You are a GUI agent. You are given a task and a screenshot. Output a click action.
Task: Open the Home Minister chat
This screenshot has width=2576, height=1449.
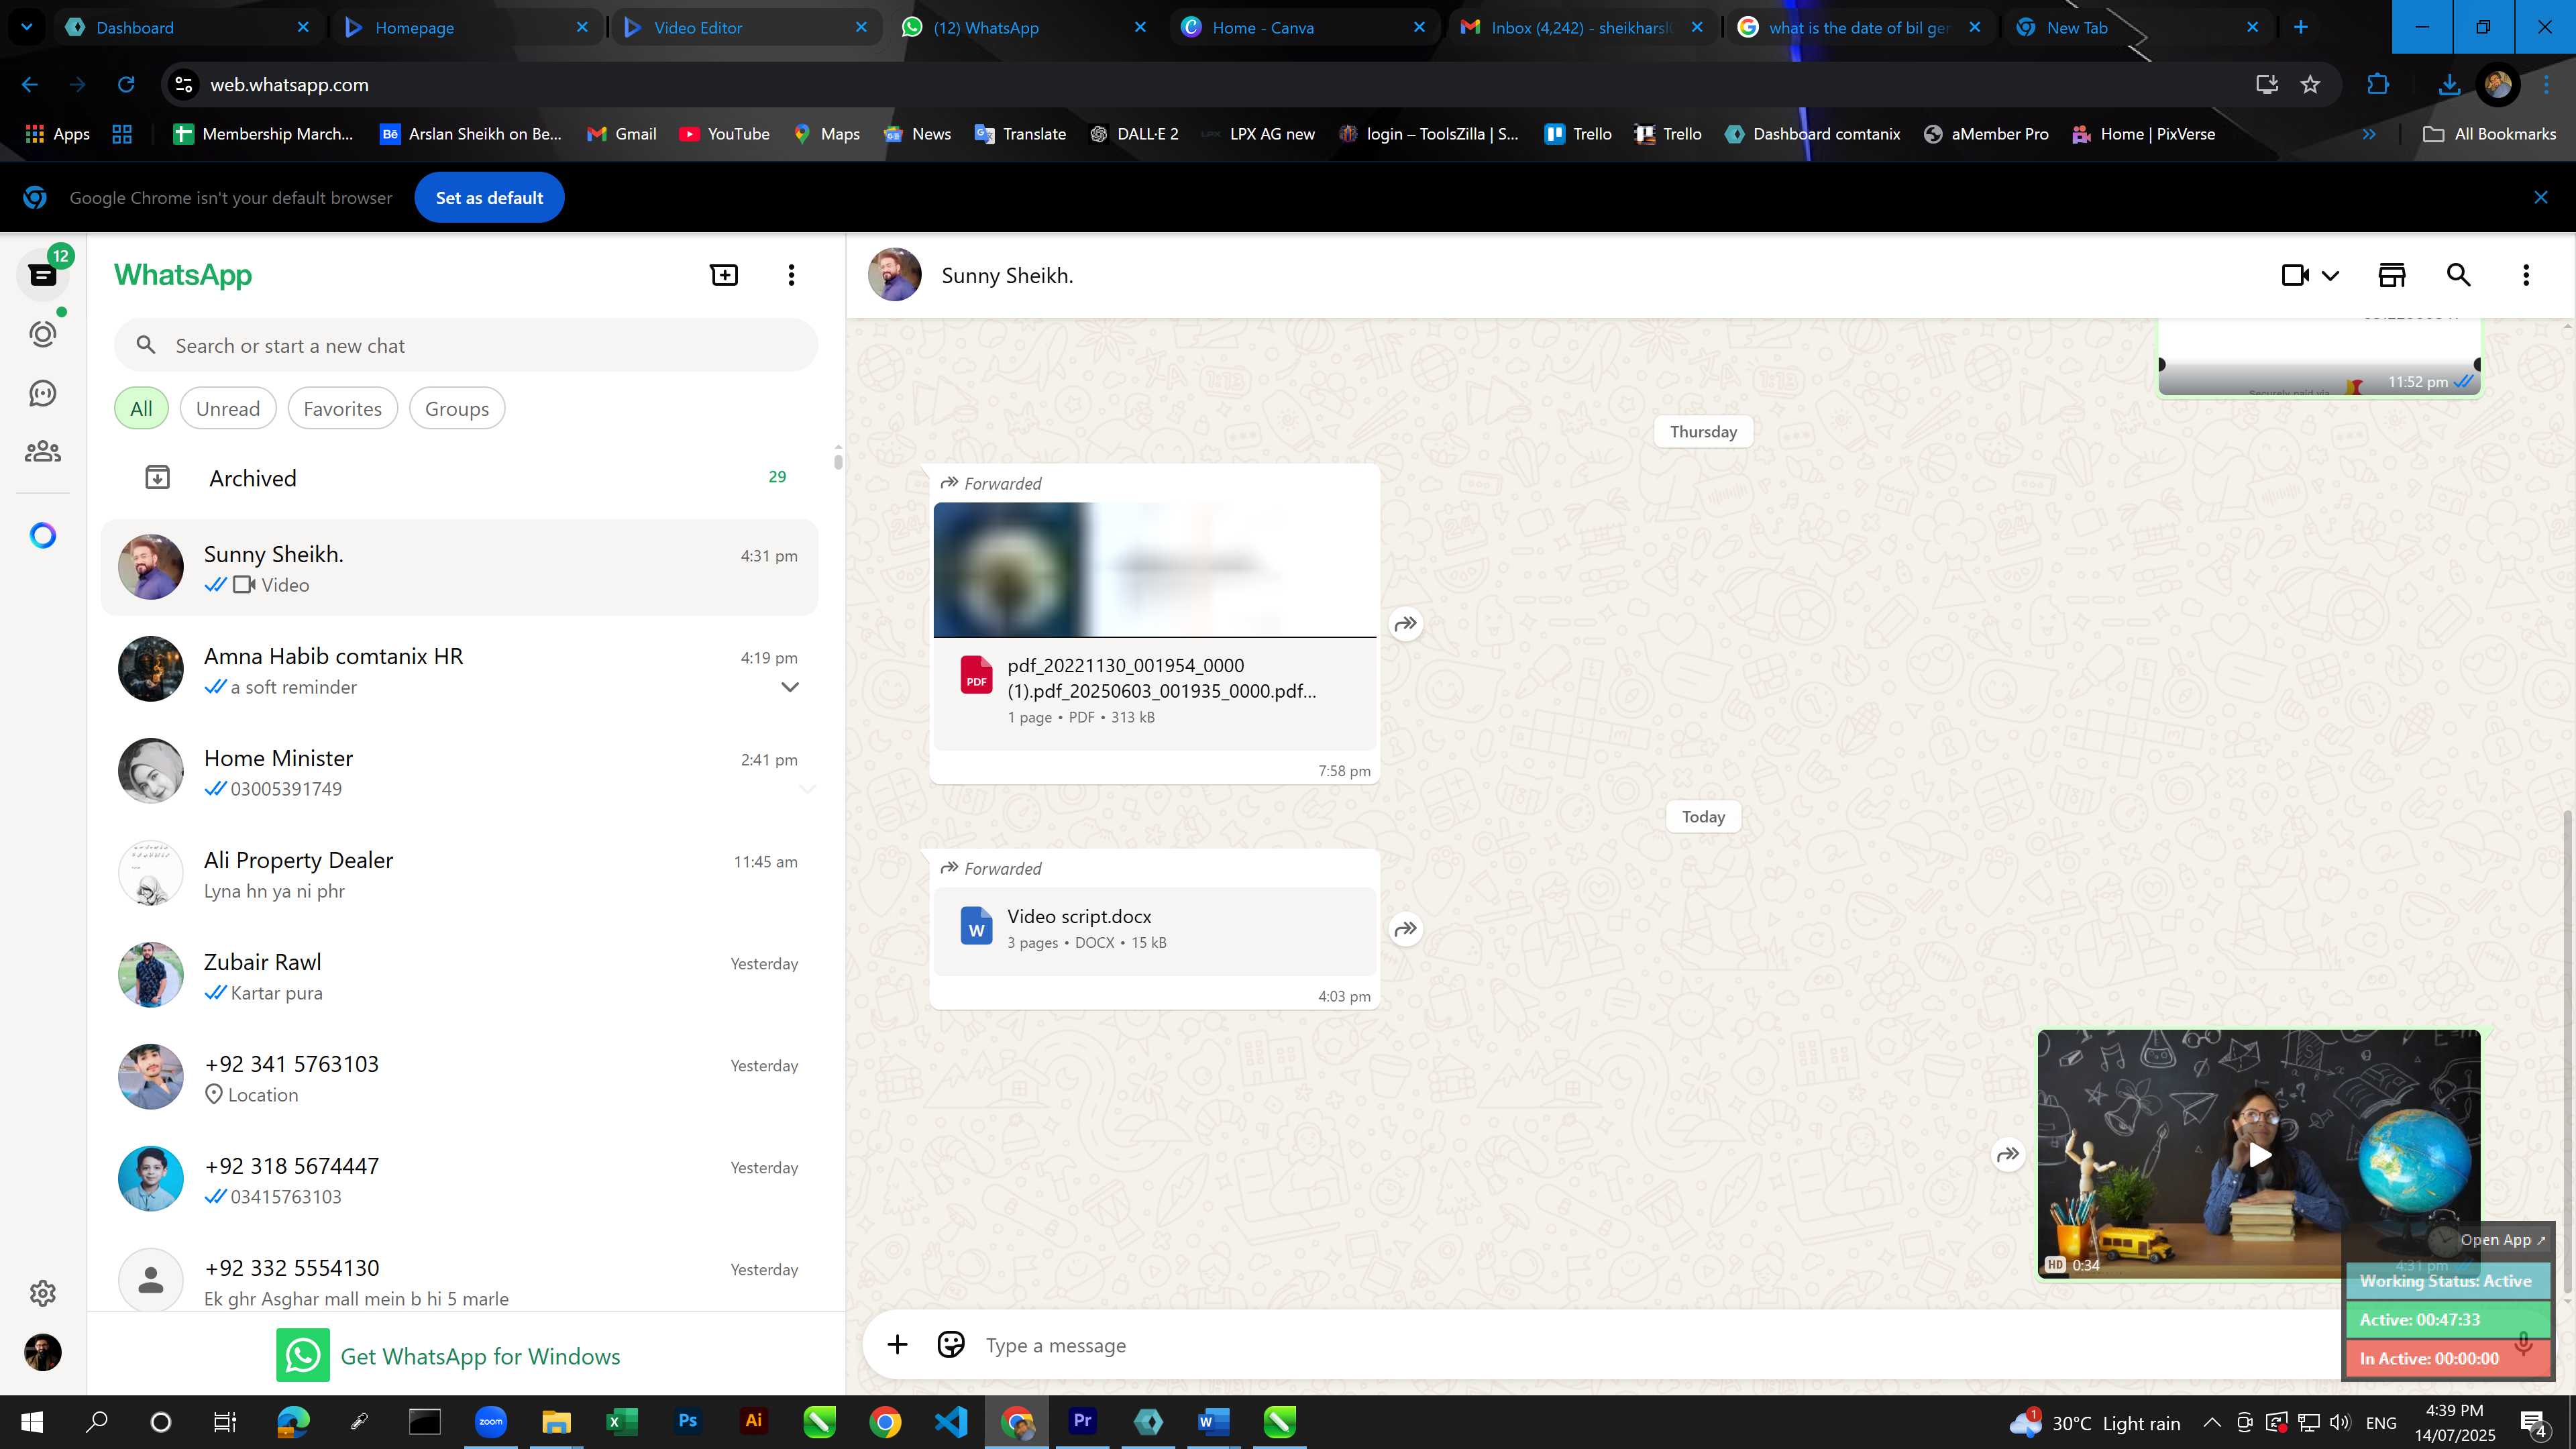coord(460,772)
